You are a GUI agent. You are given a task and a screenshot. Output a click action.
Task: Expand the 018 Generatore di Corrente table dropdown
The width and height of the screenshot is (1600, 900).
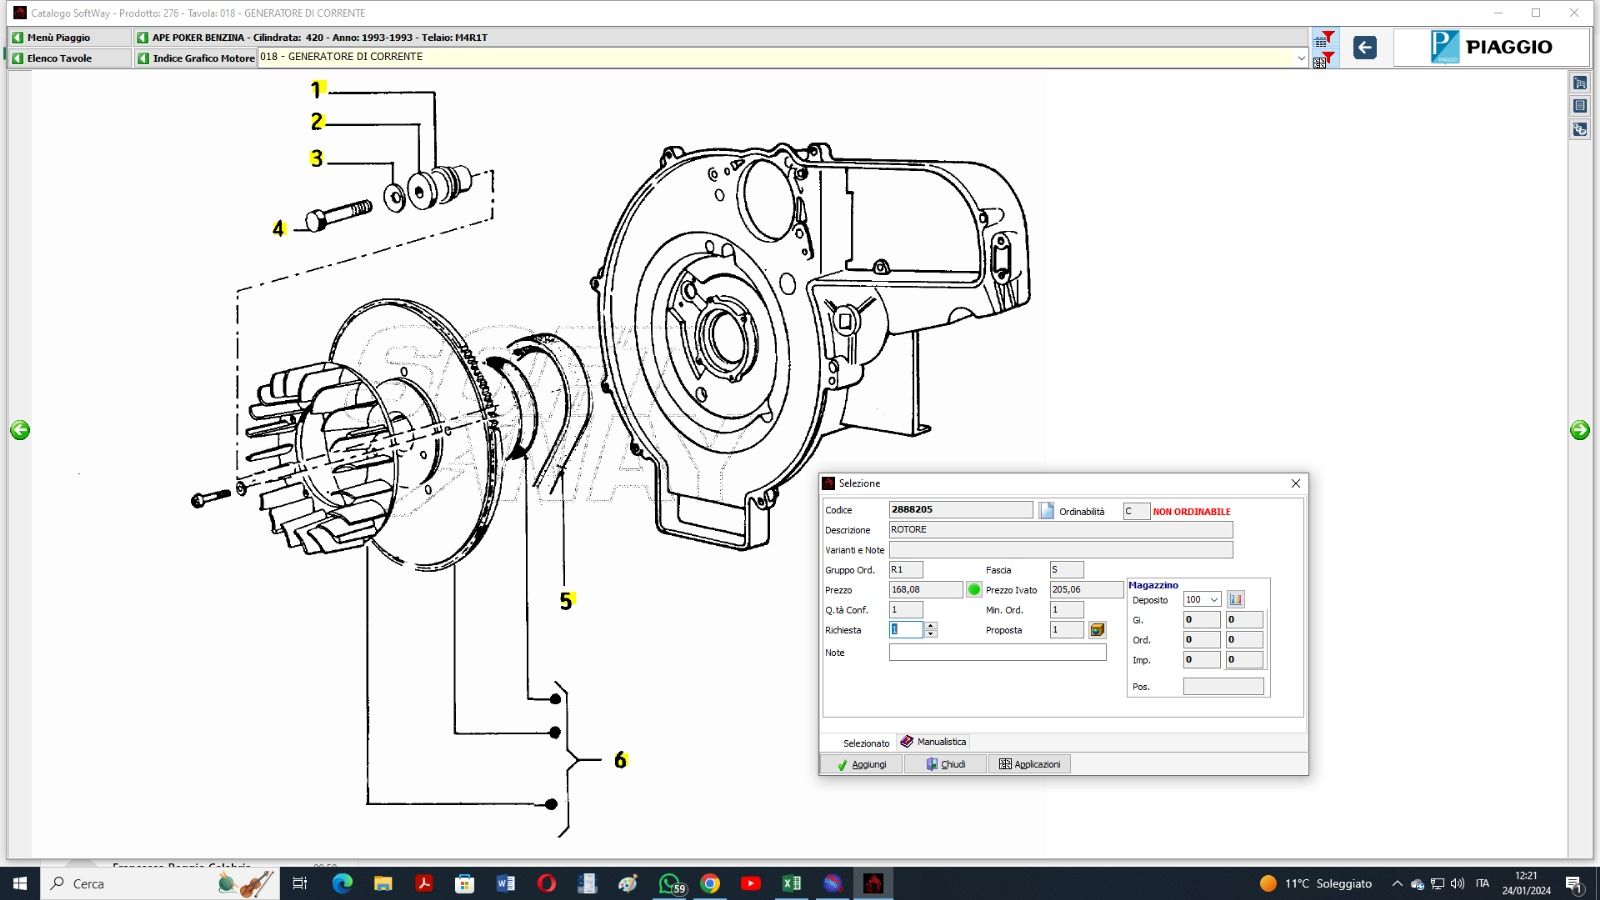(1300, 58)
